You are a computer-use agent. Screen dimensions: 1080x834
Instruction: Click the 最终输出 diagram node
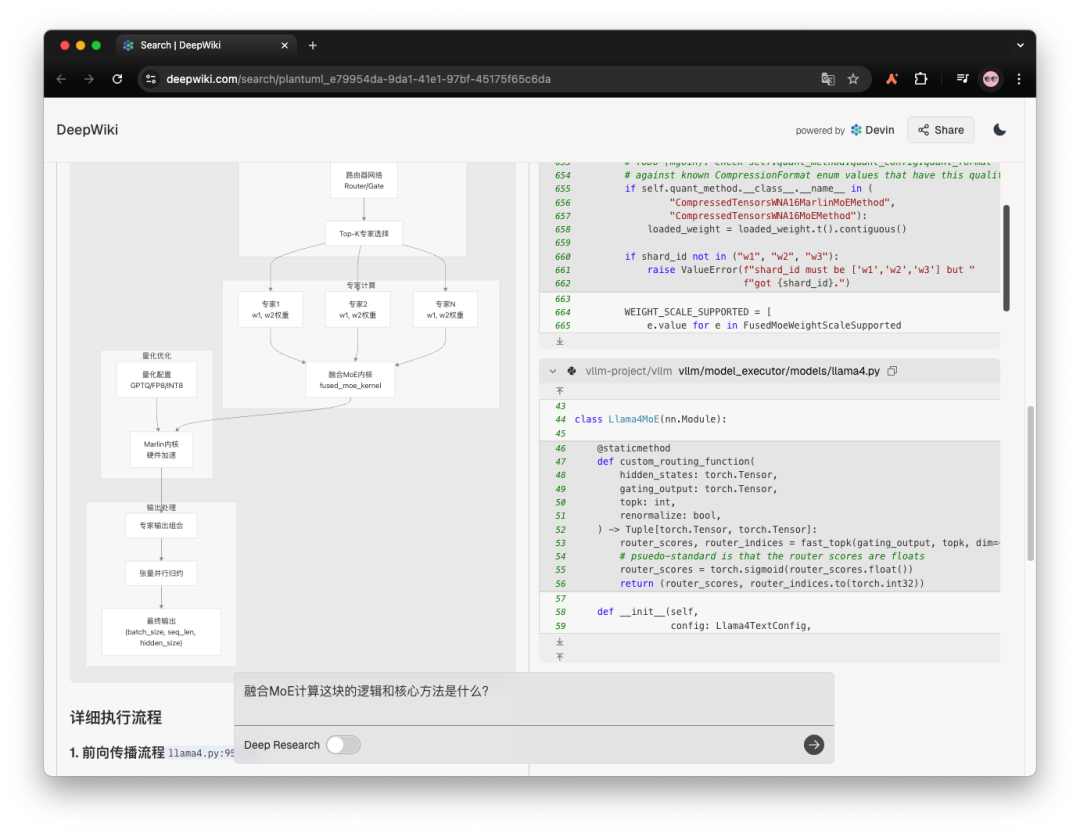[x=161, y=632]
